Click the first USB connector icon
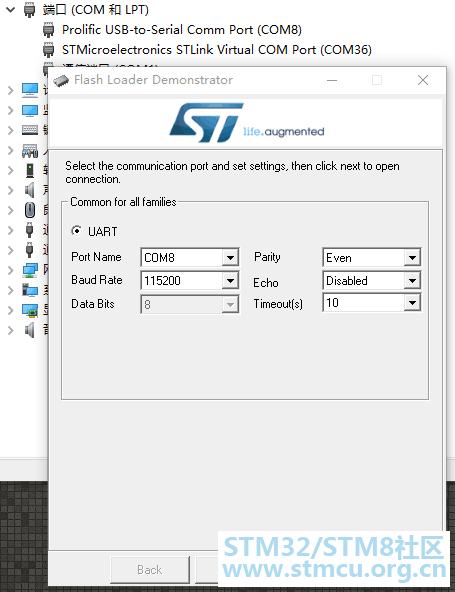The image size is (455, 592). (29, 230)
